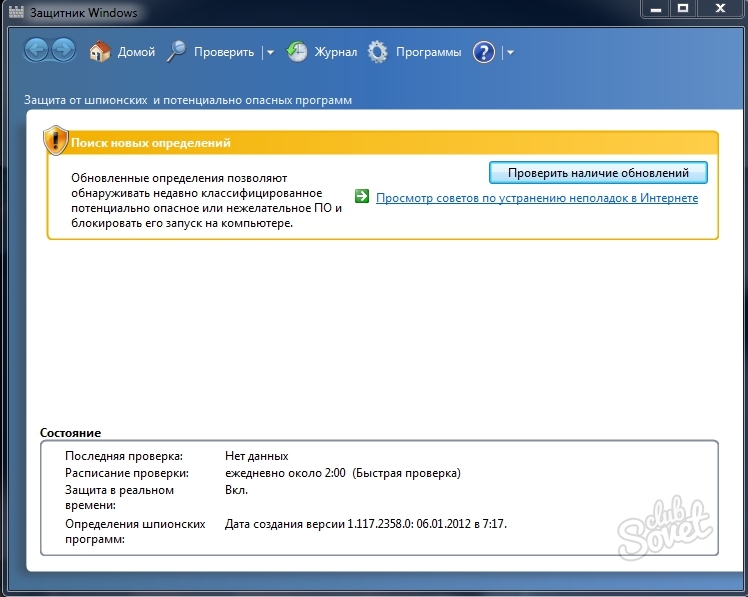The image size is (748, 597).
Task: Click the Последняя проверка label
Action: click(124, 456)
